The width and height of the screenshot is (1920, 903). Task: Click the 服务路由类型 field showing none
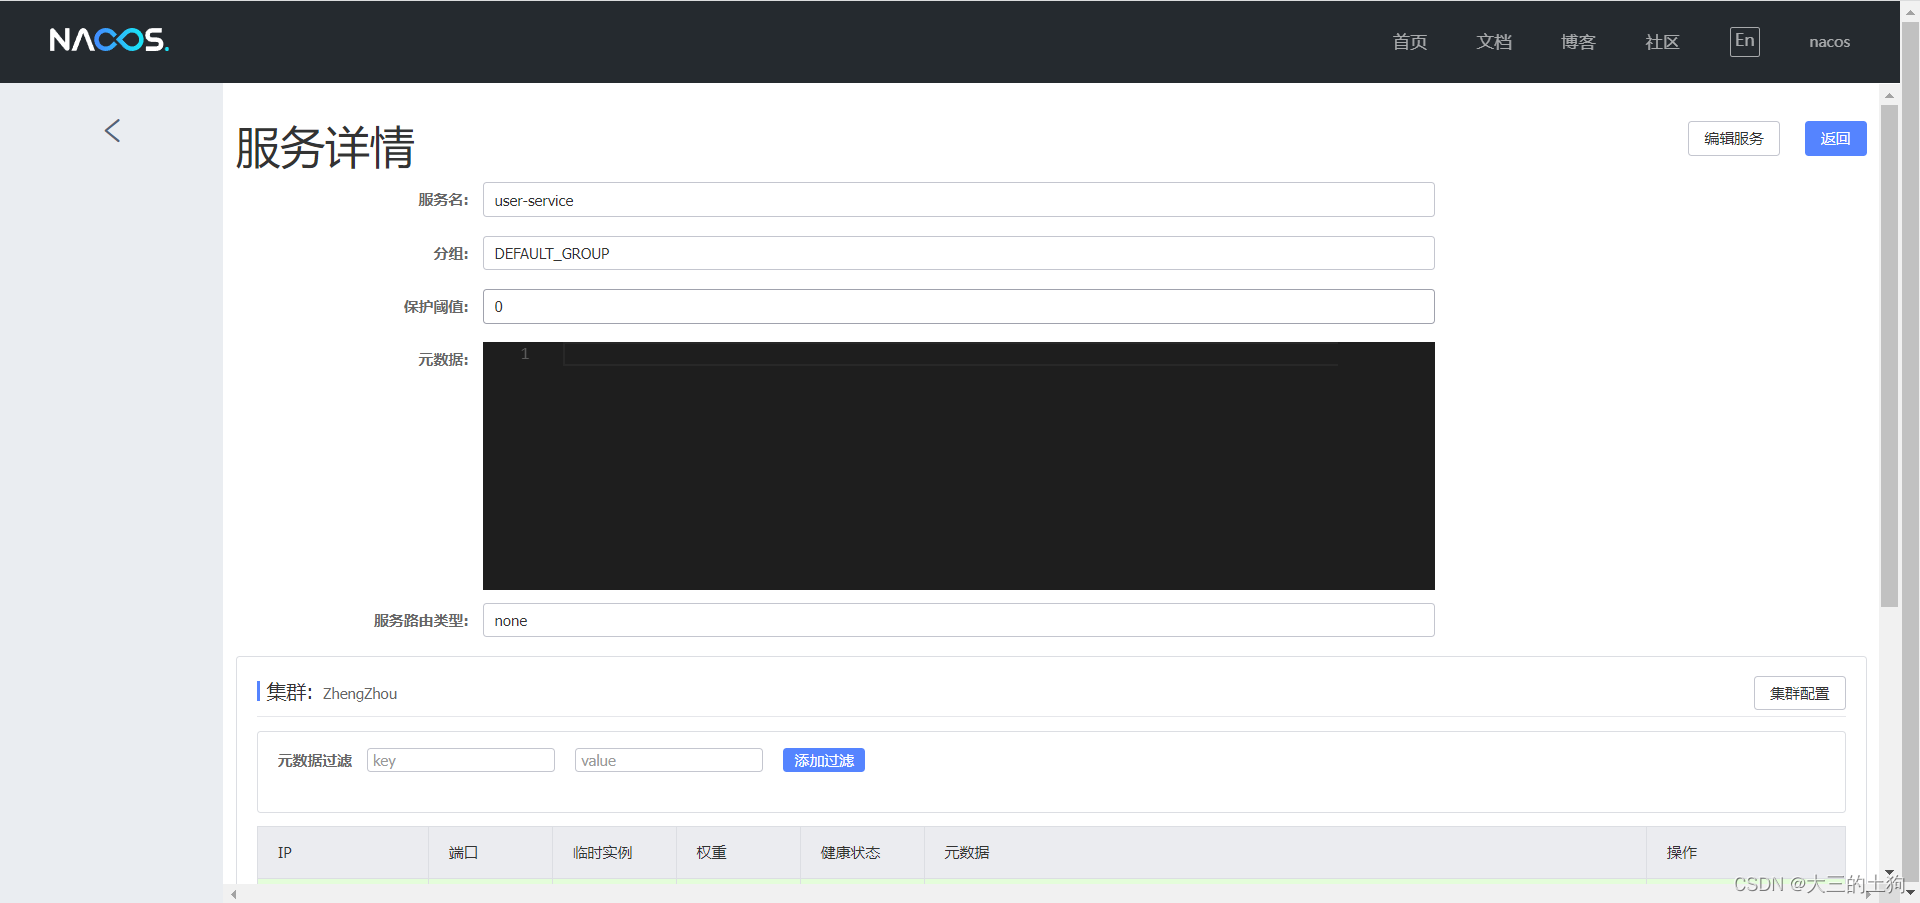(958, 620)
